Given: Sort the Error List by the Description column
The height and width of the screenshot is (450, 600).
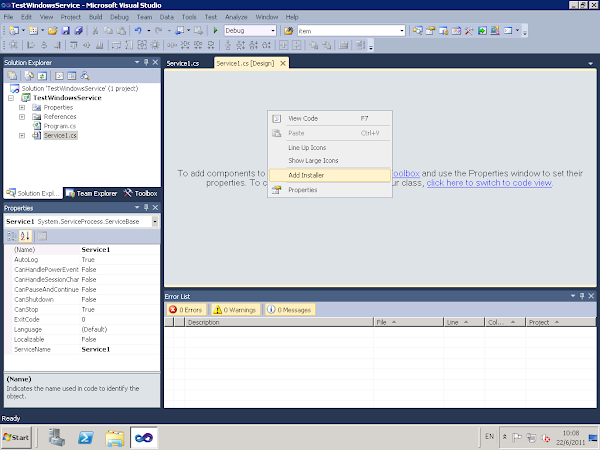Looking at the screenshot, I should pyautogui.click(x=278, y=322).
